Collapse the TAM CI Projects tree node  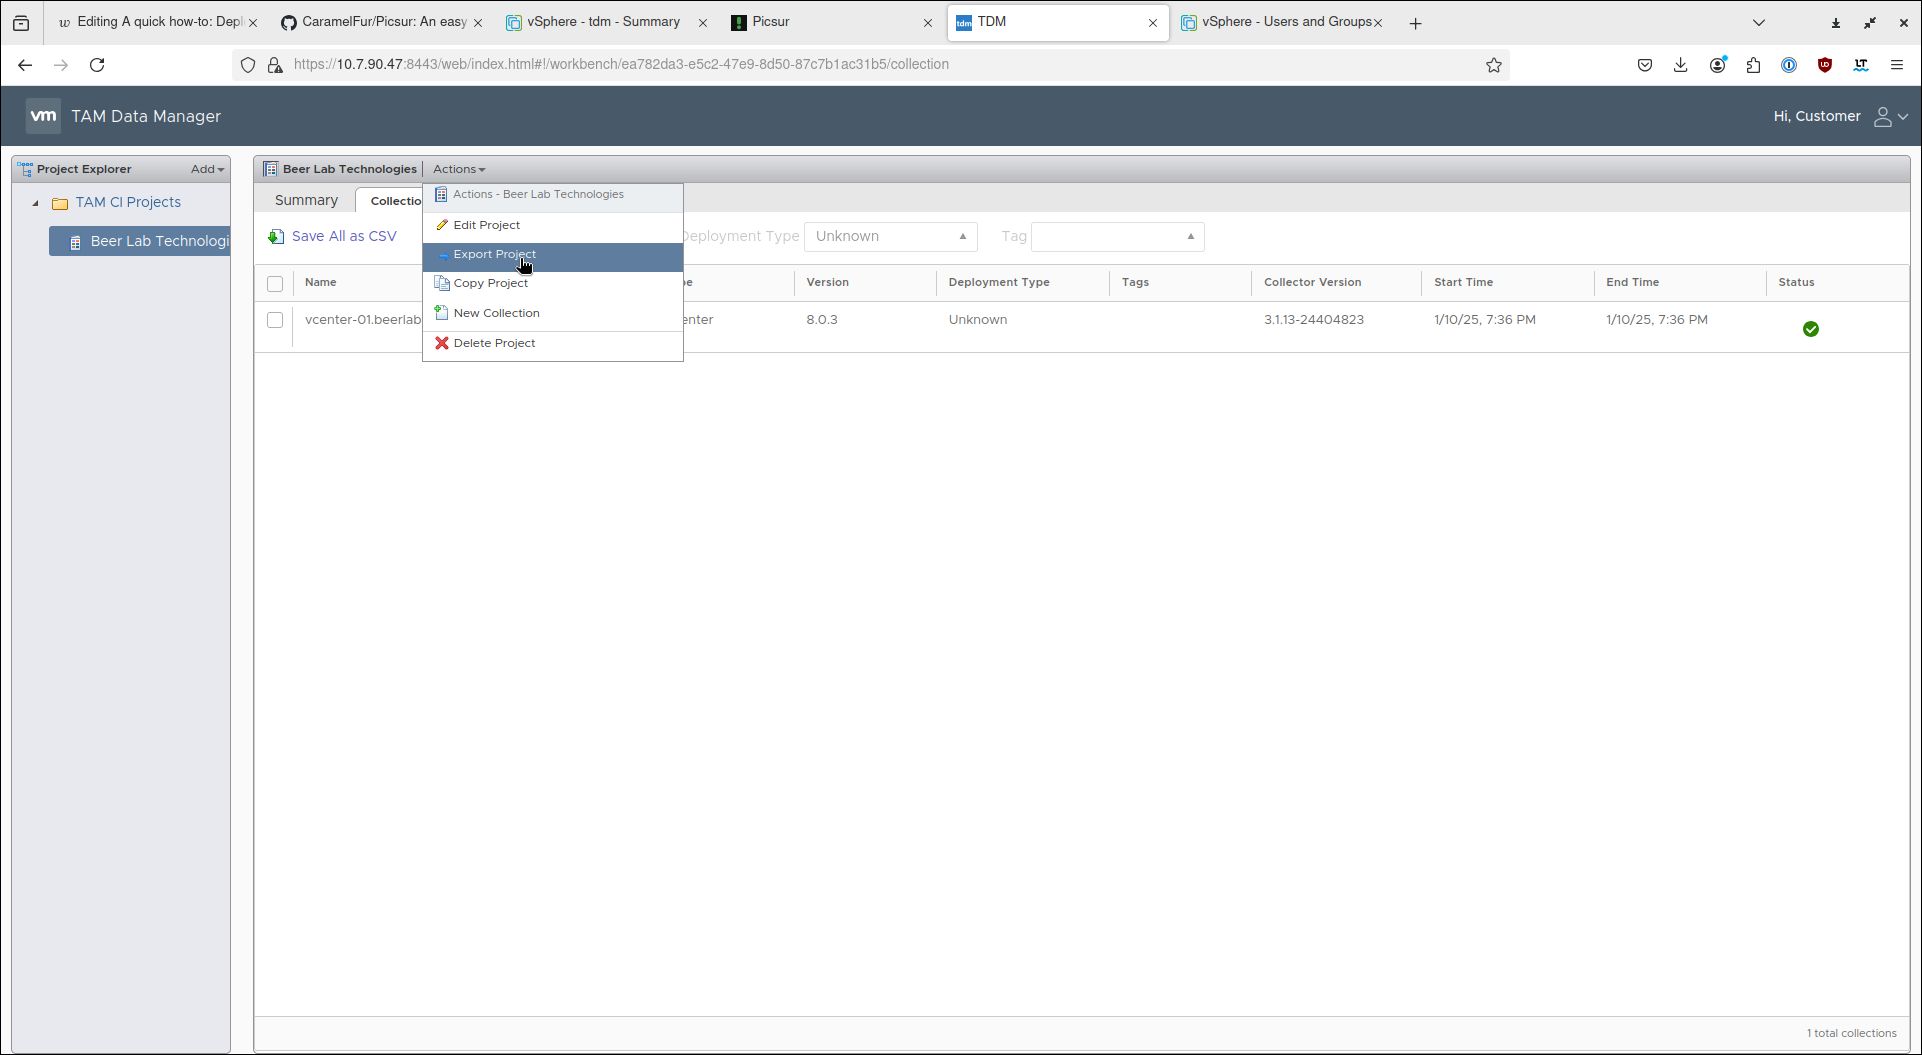(36, 203)
